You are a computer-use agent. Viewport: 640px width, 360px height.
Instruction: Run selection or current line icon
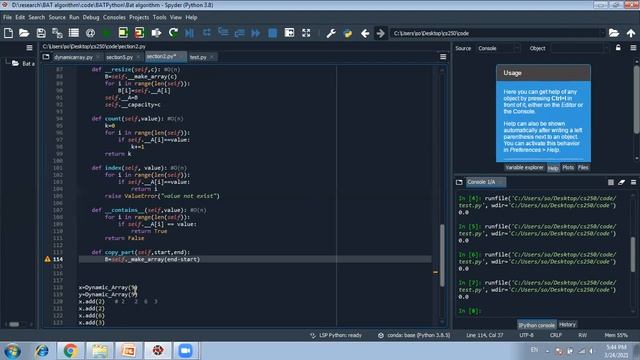point(156,33)
